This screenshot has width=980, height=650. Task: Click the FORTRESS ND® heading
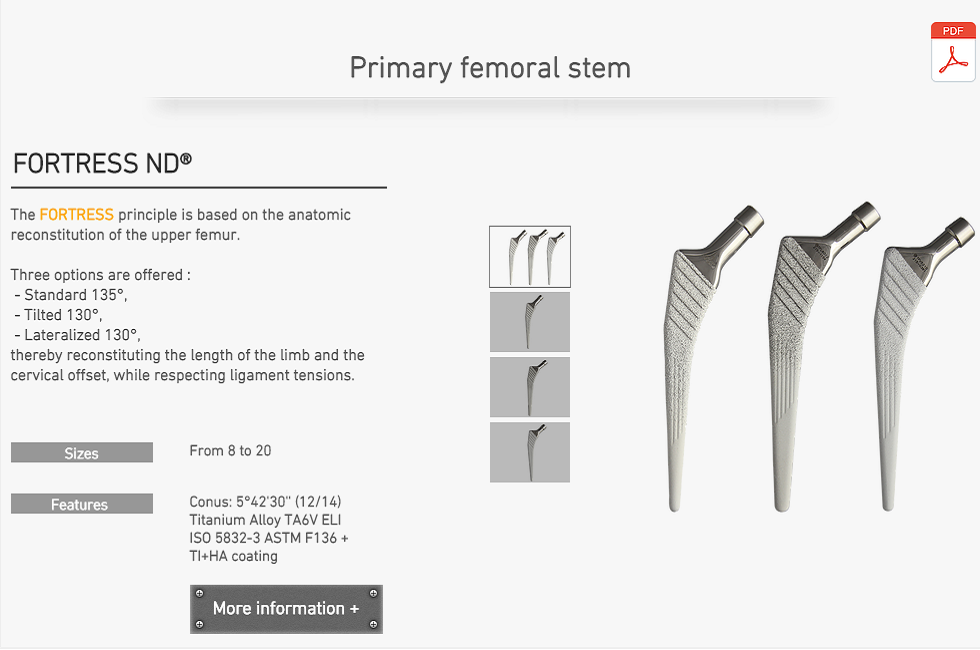[102, 164]
